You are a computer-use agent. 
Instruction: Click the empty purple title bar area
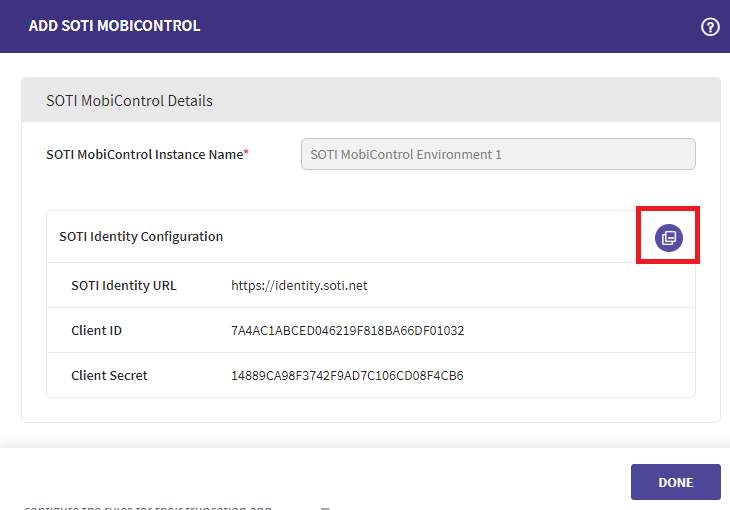450,26
